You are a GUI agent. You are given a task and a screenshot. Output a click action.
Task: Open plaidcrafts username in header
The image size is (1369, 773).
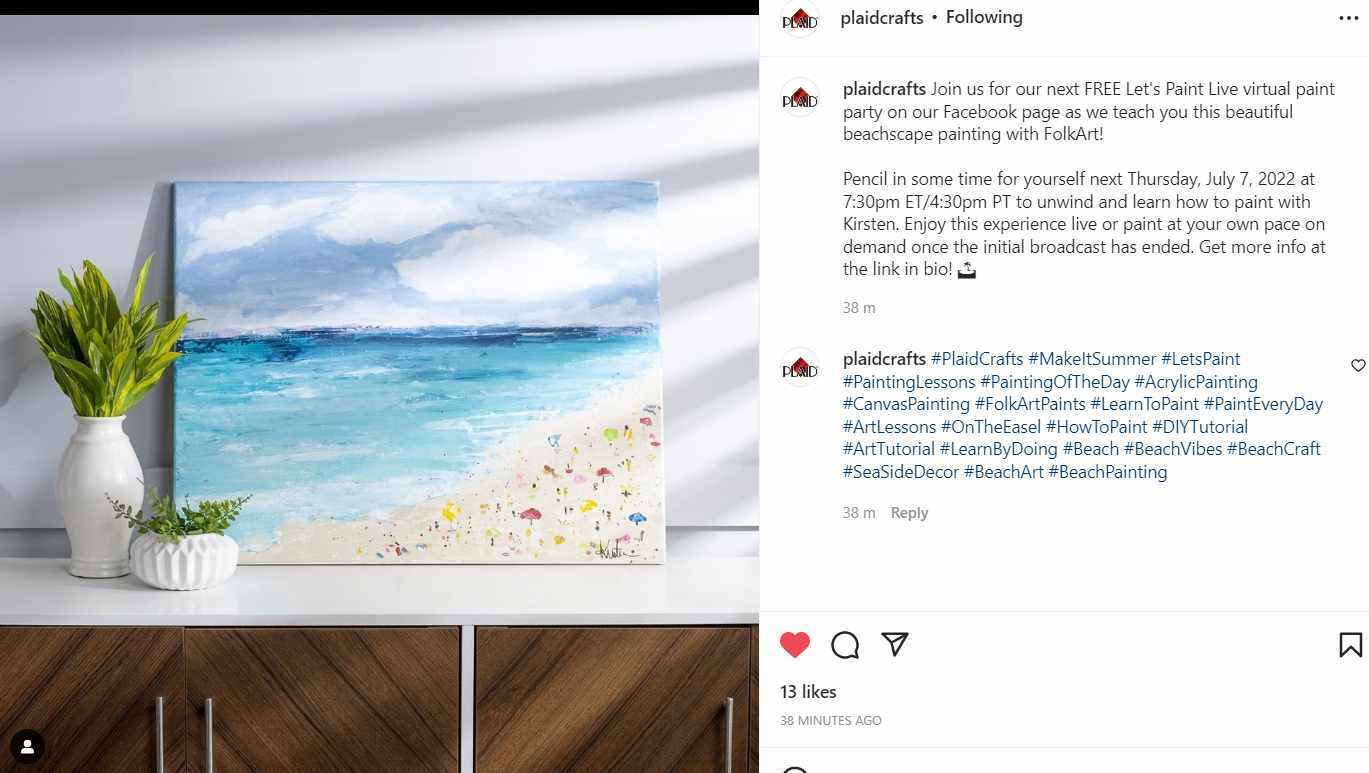coord(882,17)
